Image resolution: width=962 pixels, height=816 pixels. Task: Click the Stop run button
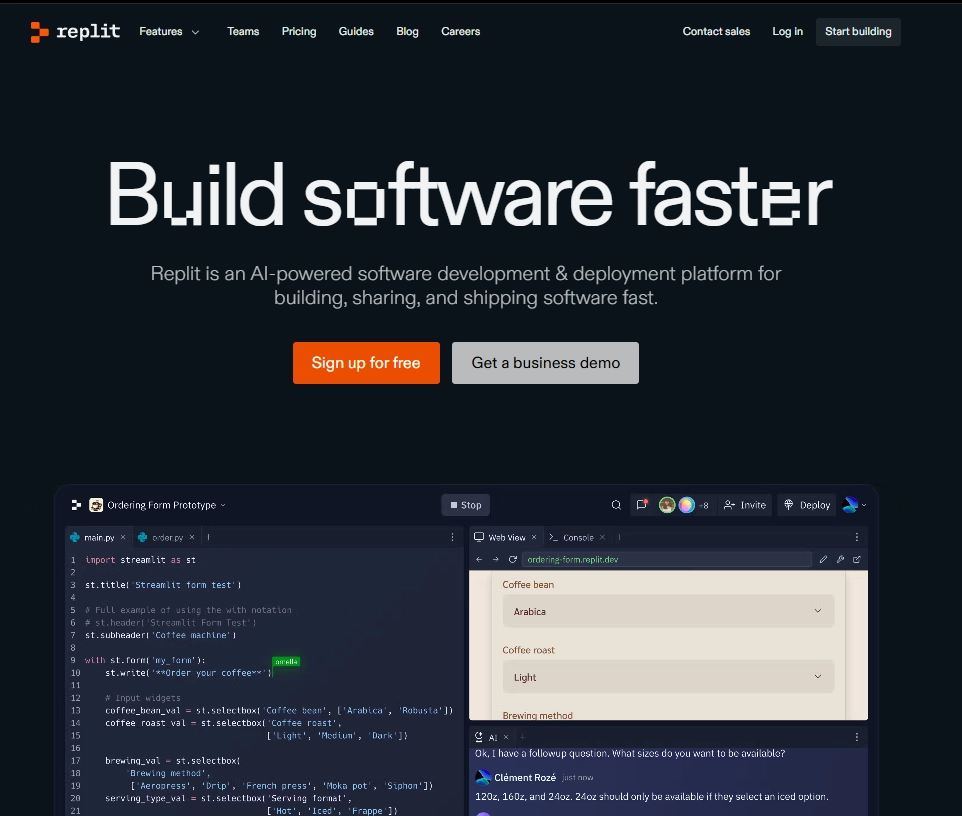[x=466, y=505]
